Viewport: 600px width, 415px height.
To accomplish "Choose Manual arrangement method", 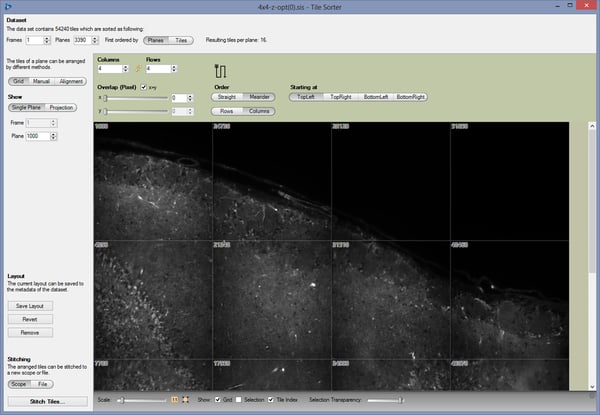I will pyautogui.click(x=41, y=81).
